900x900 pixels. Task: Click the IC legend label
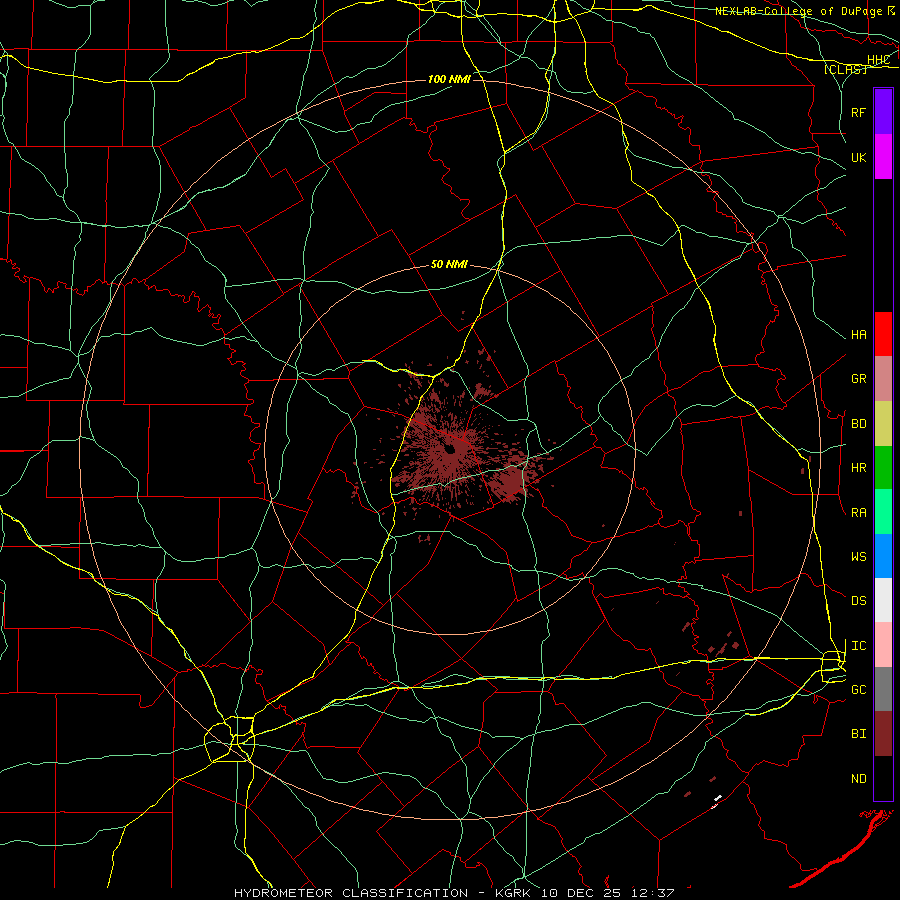click(859, 646)
